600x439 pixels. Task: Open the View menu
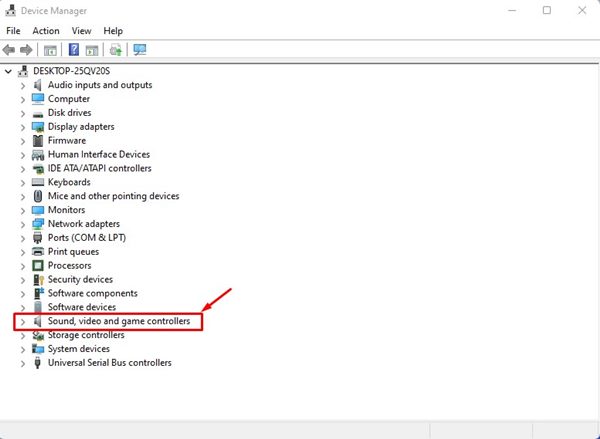pos(81,31)
